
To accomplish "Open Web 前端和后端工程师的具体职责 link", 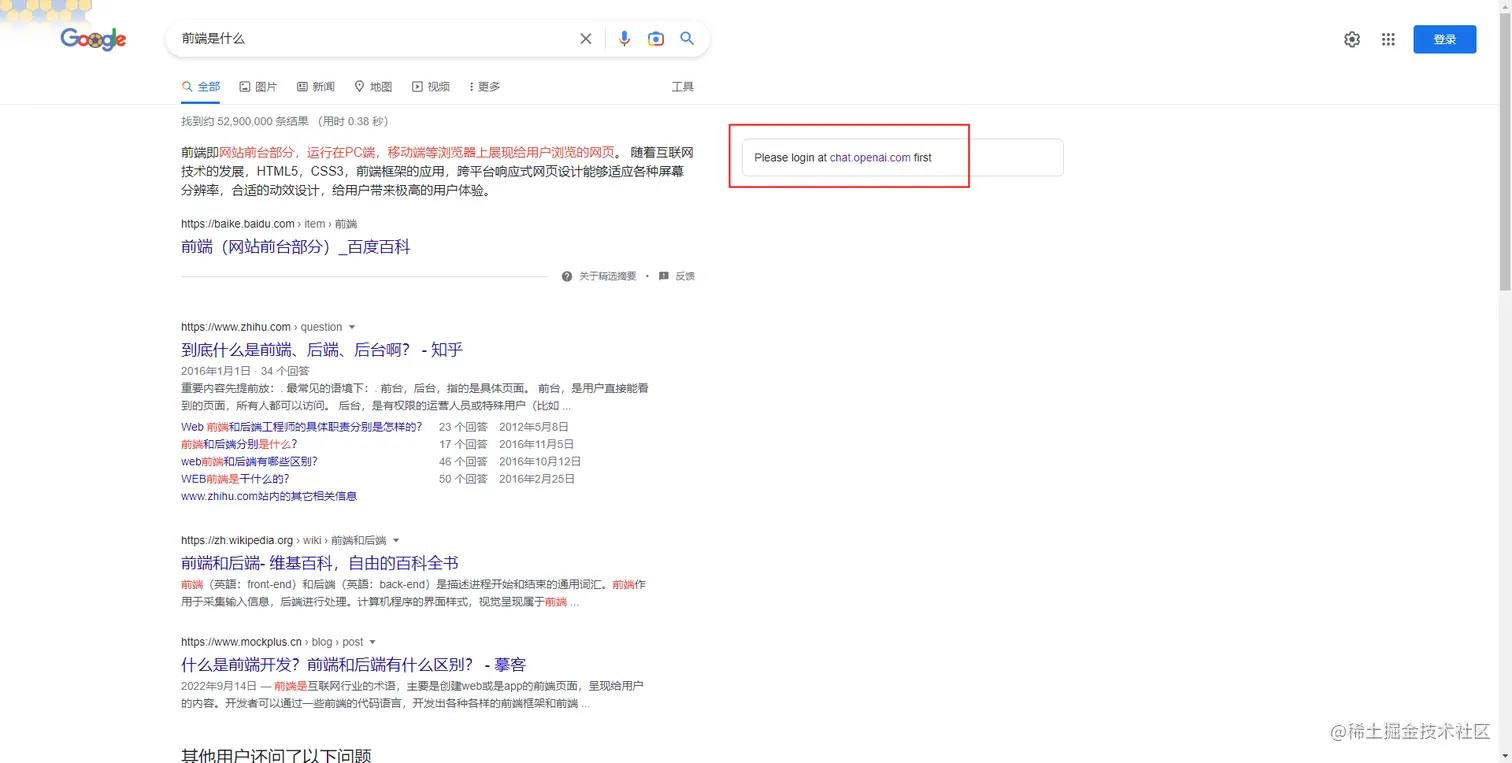I will click(x=302, y=427).
